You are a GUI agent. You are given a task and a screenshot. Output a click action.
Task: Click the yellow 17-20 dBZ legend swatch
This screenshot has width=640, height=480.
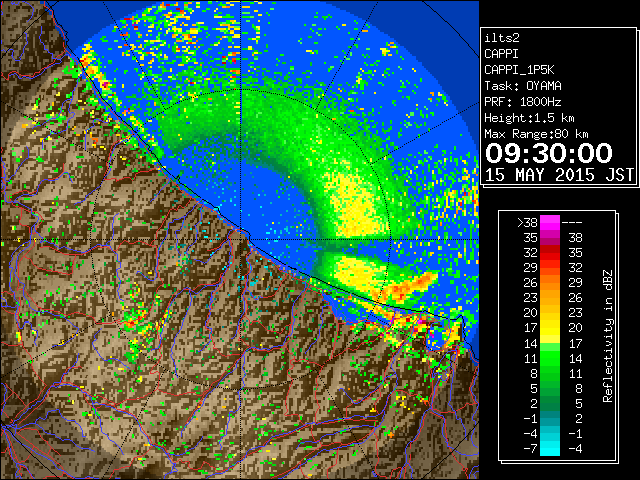click(550, 328)
